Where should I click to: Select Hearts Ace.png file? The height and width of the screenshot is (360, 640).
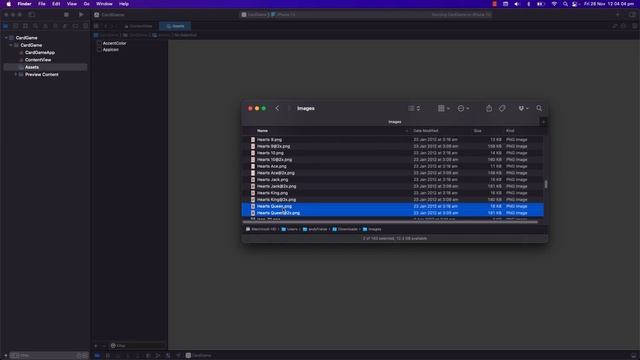(x=393, y=166)
